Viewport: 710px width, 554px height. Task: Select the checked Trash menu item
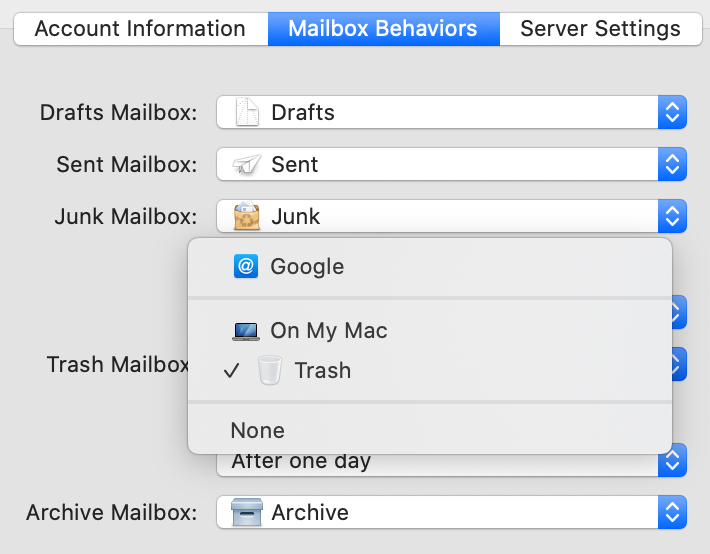coord(430,371)
